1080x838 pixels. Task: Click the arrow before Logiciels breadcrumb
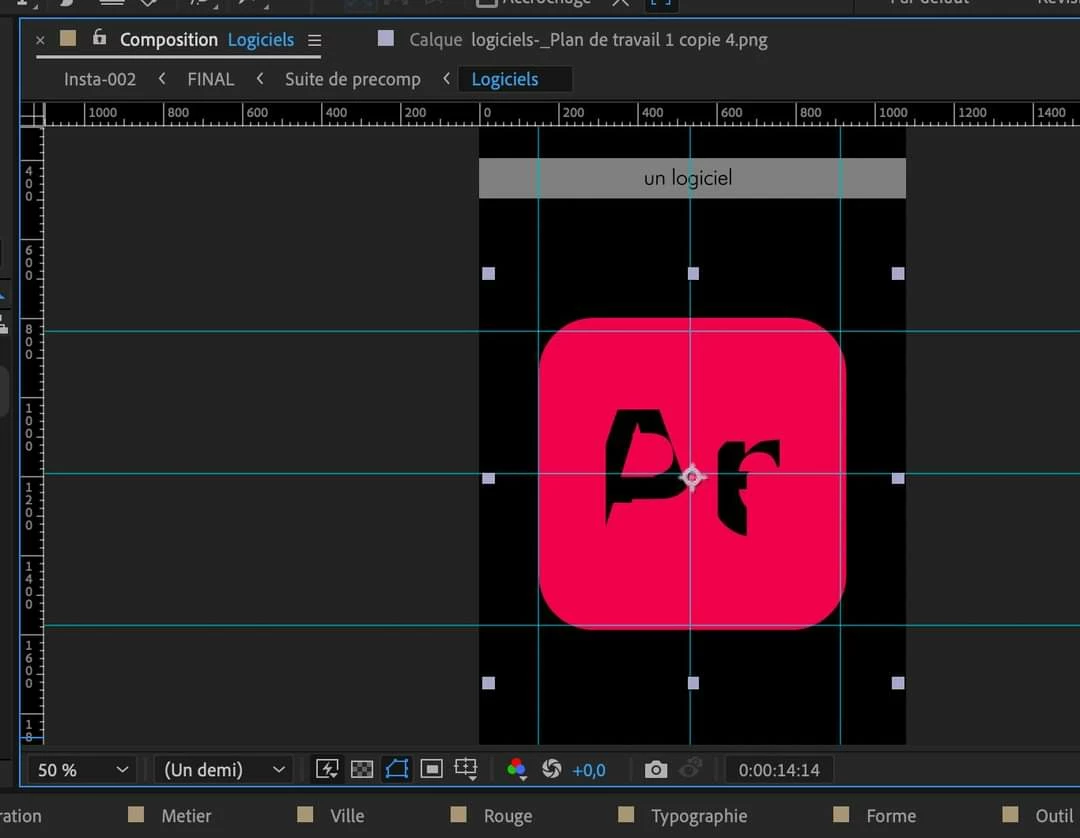click(x=446, y=78)
